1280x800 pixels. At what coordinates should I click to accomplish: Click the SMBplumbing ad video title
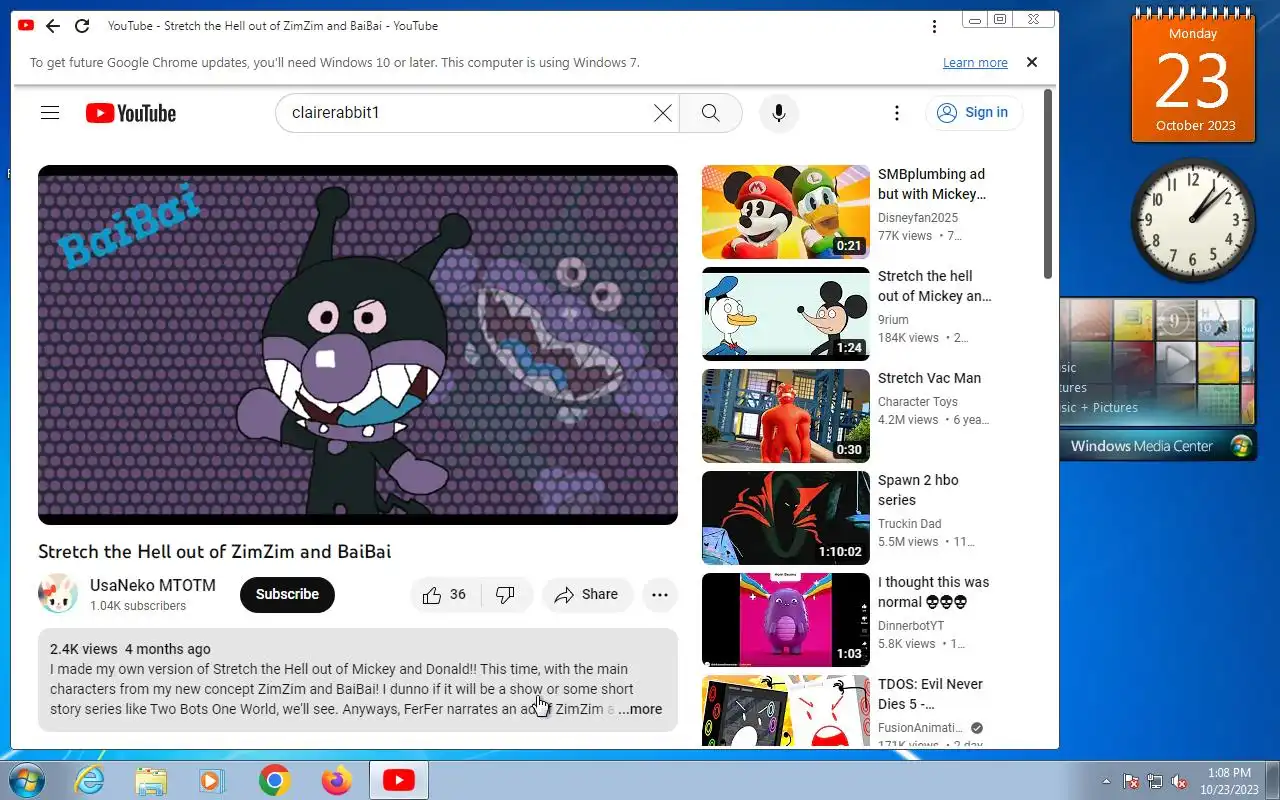[x=932, y=184]
